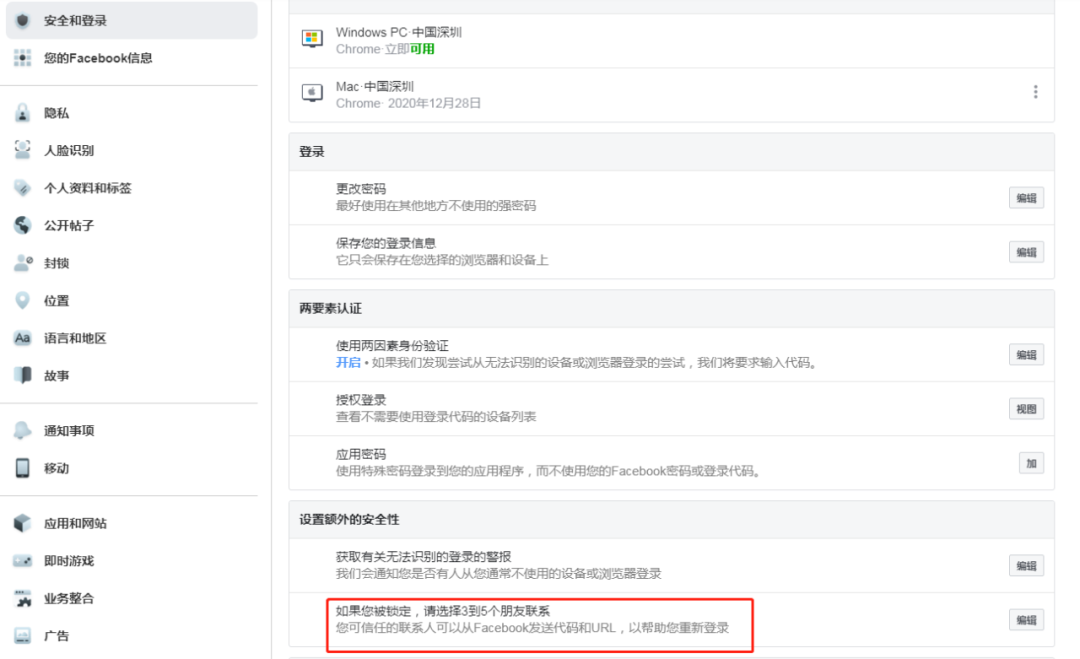Click the 即时游戏 gamepad icon
The width and height of the screenshot is (1080, 659).
(x=22, y=560)
